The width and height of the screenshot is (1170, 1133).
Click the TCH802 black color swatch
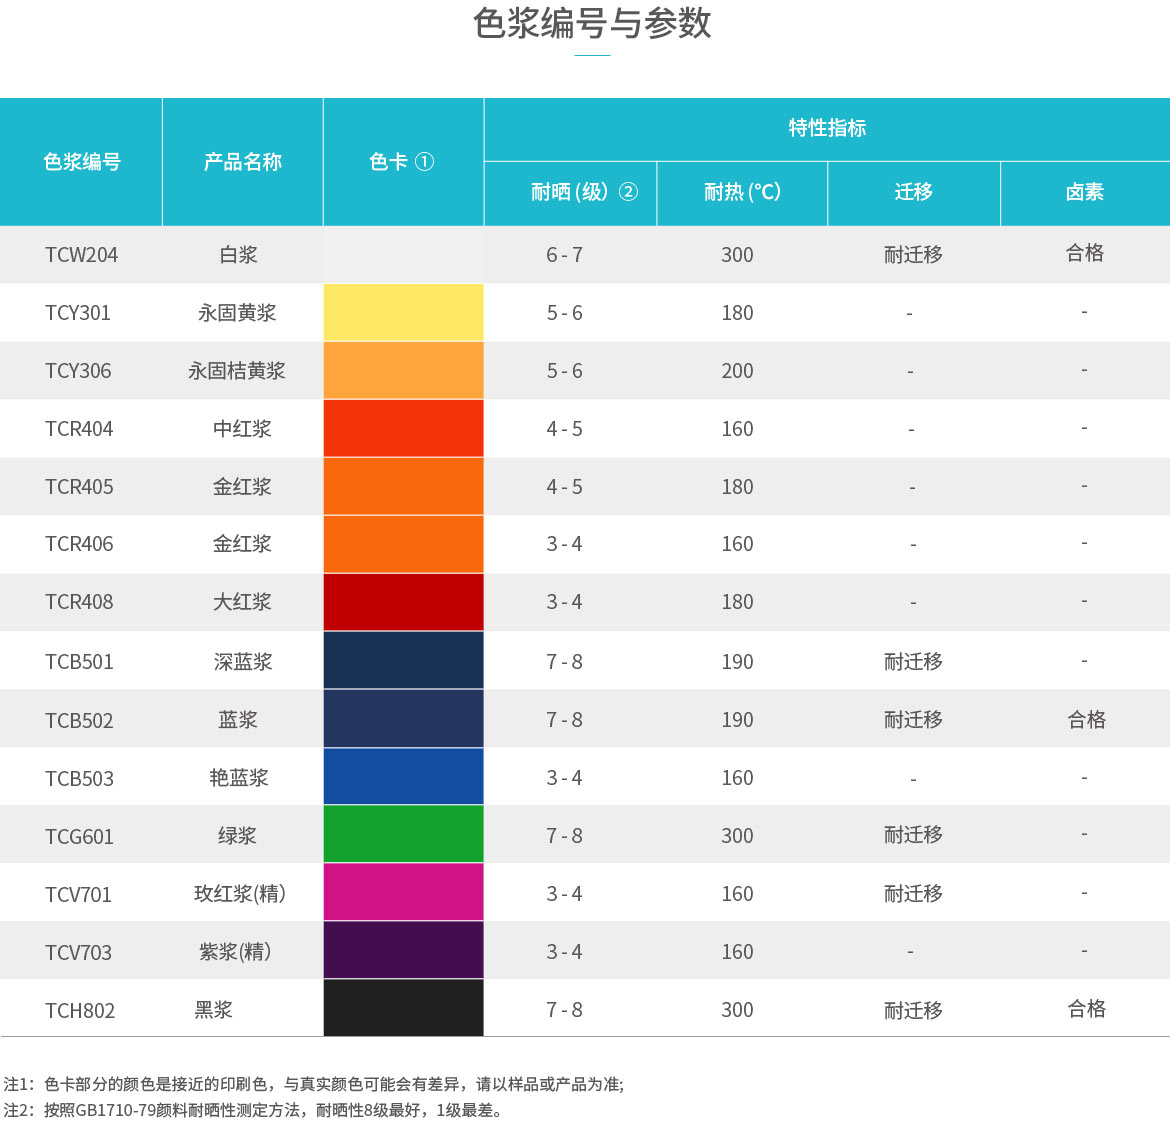pos(403,1008)
